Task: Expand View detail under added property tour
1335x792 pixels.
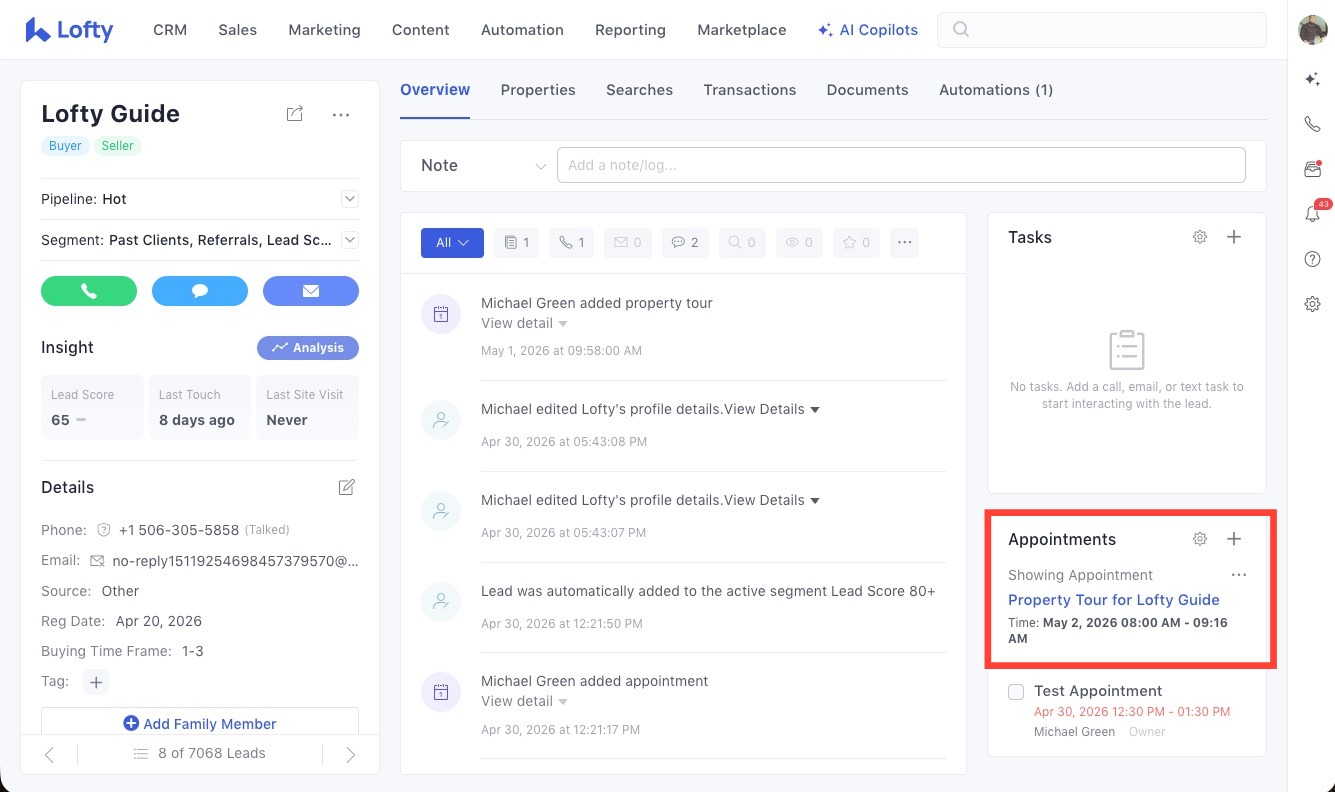Action: coord(525,323)
